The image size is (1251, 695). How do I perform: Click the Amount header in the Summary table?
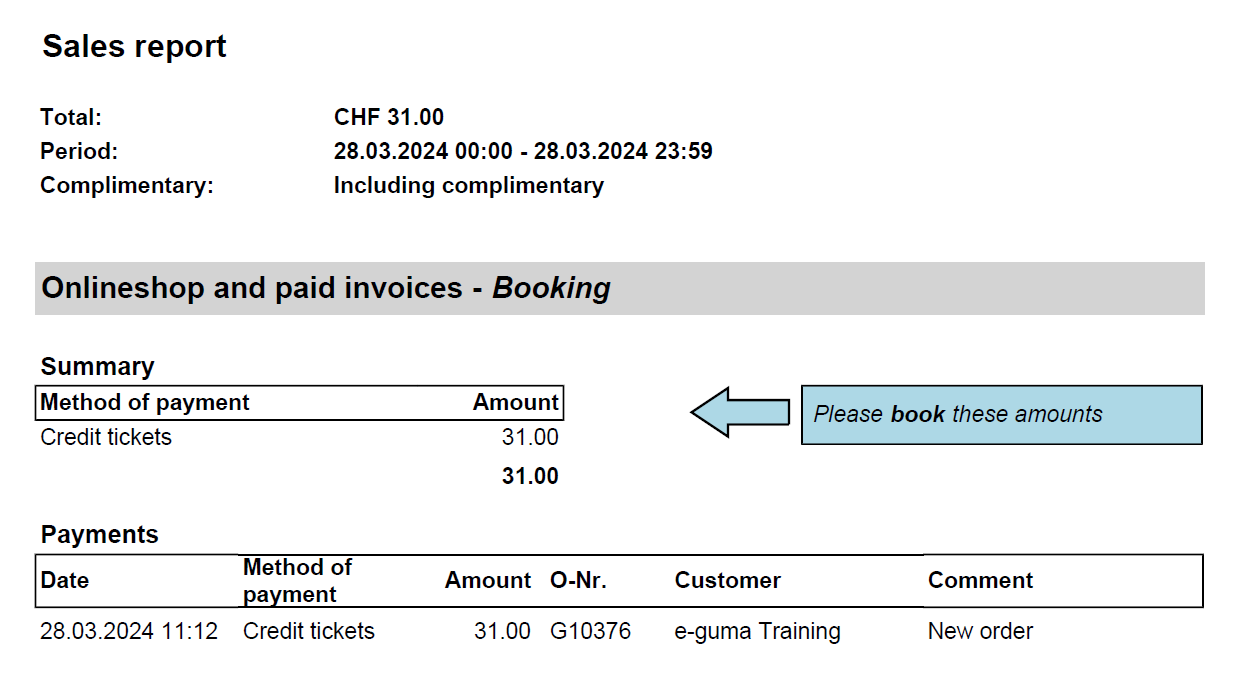point(516,402)
